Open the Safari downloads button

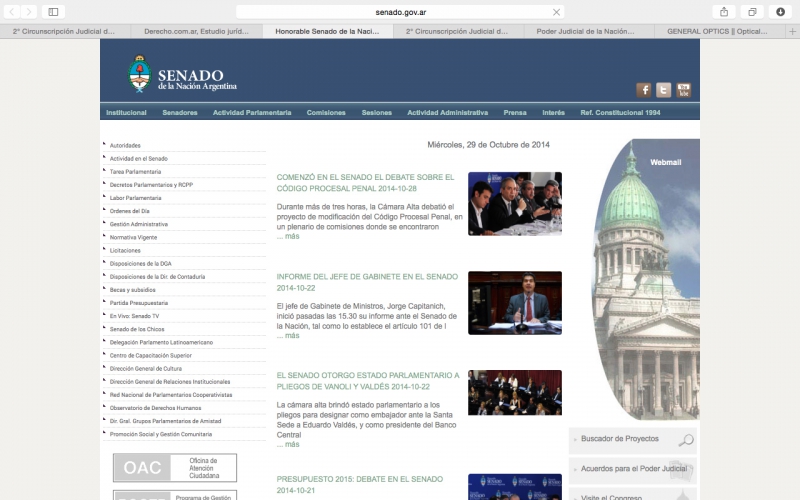(x=781, y=12)
